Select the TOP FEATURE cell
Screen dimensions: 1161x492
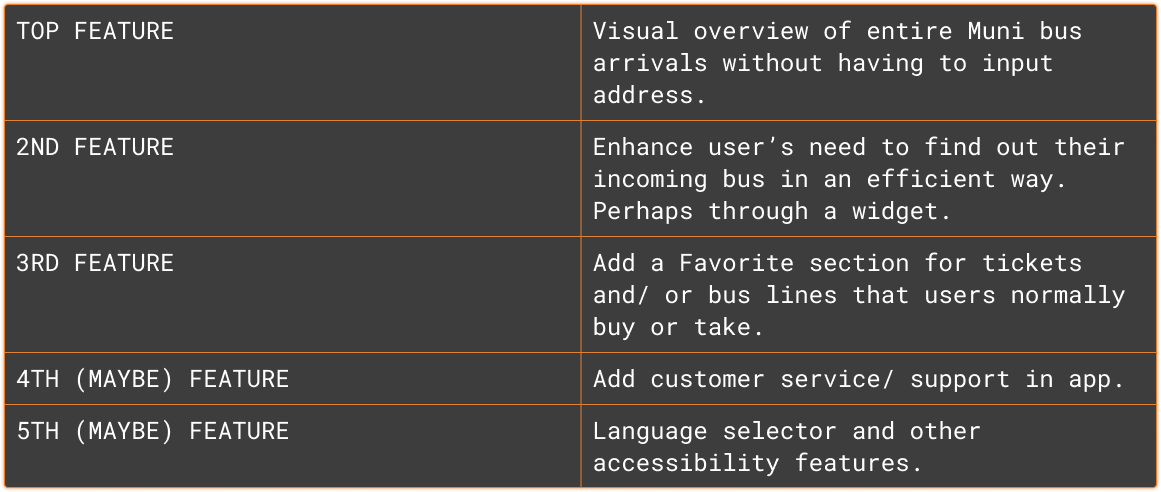click(292, 63)
